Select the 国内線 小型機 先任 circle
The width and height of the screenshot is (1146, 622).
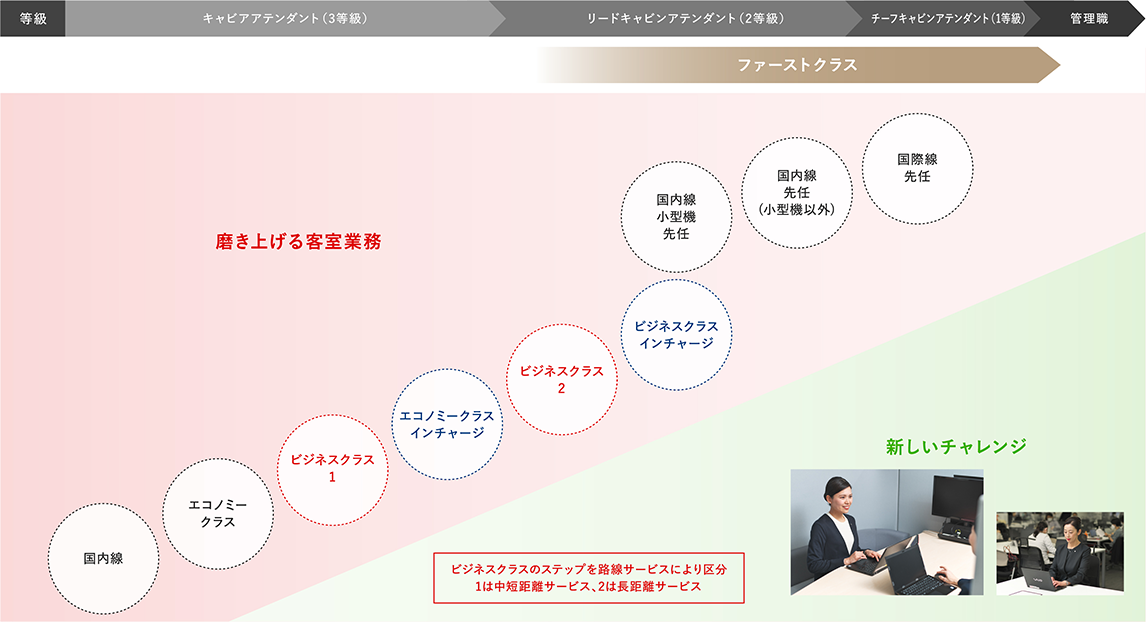pos(676,217)
